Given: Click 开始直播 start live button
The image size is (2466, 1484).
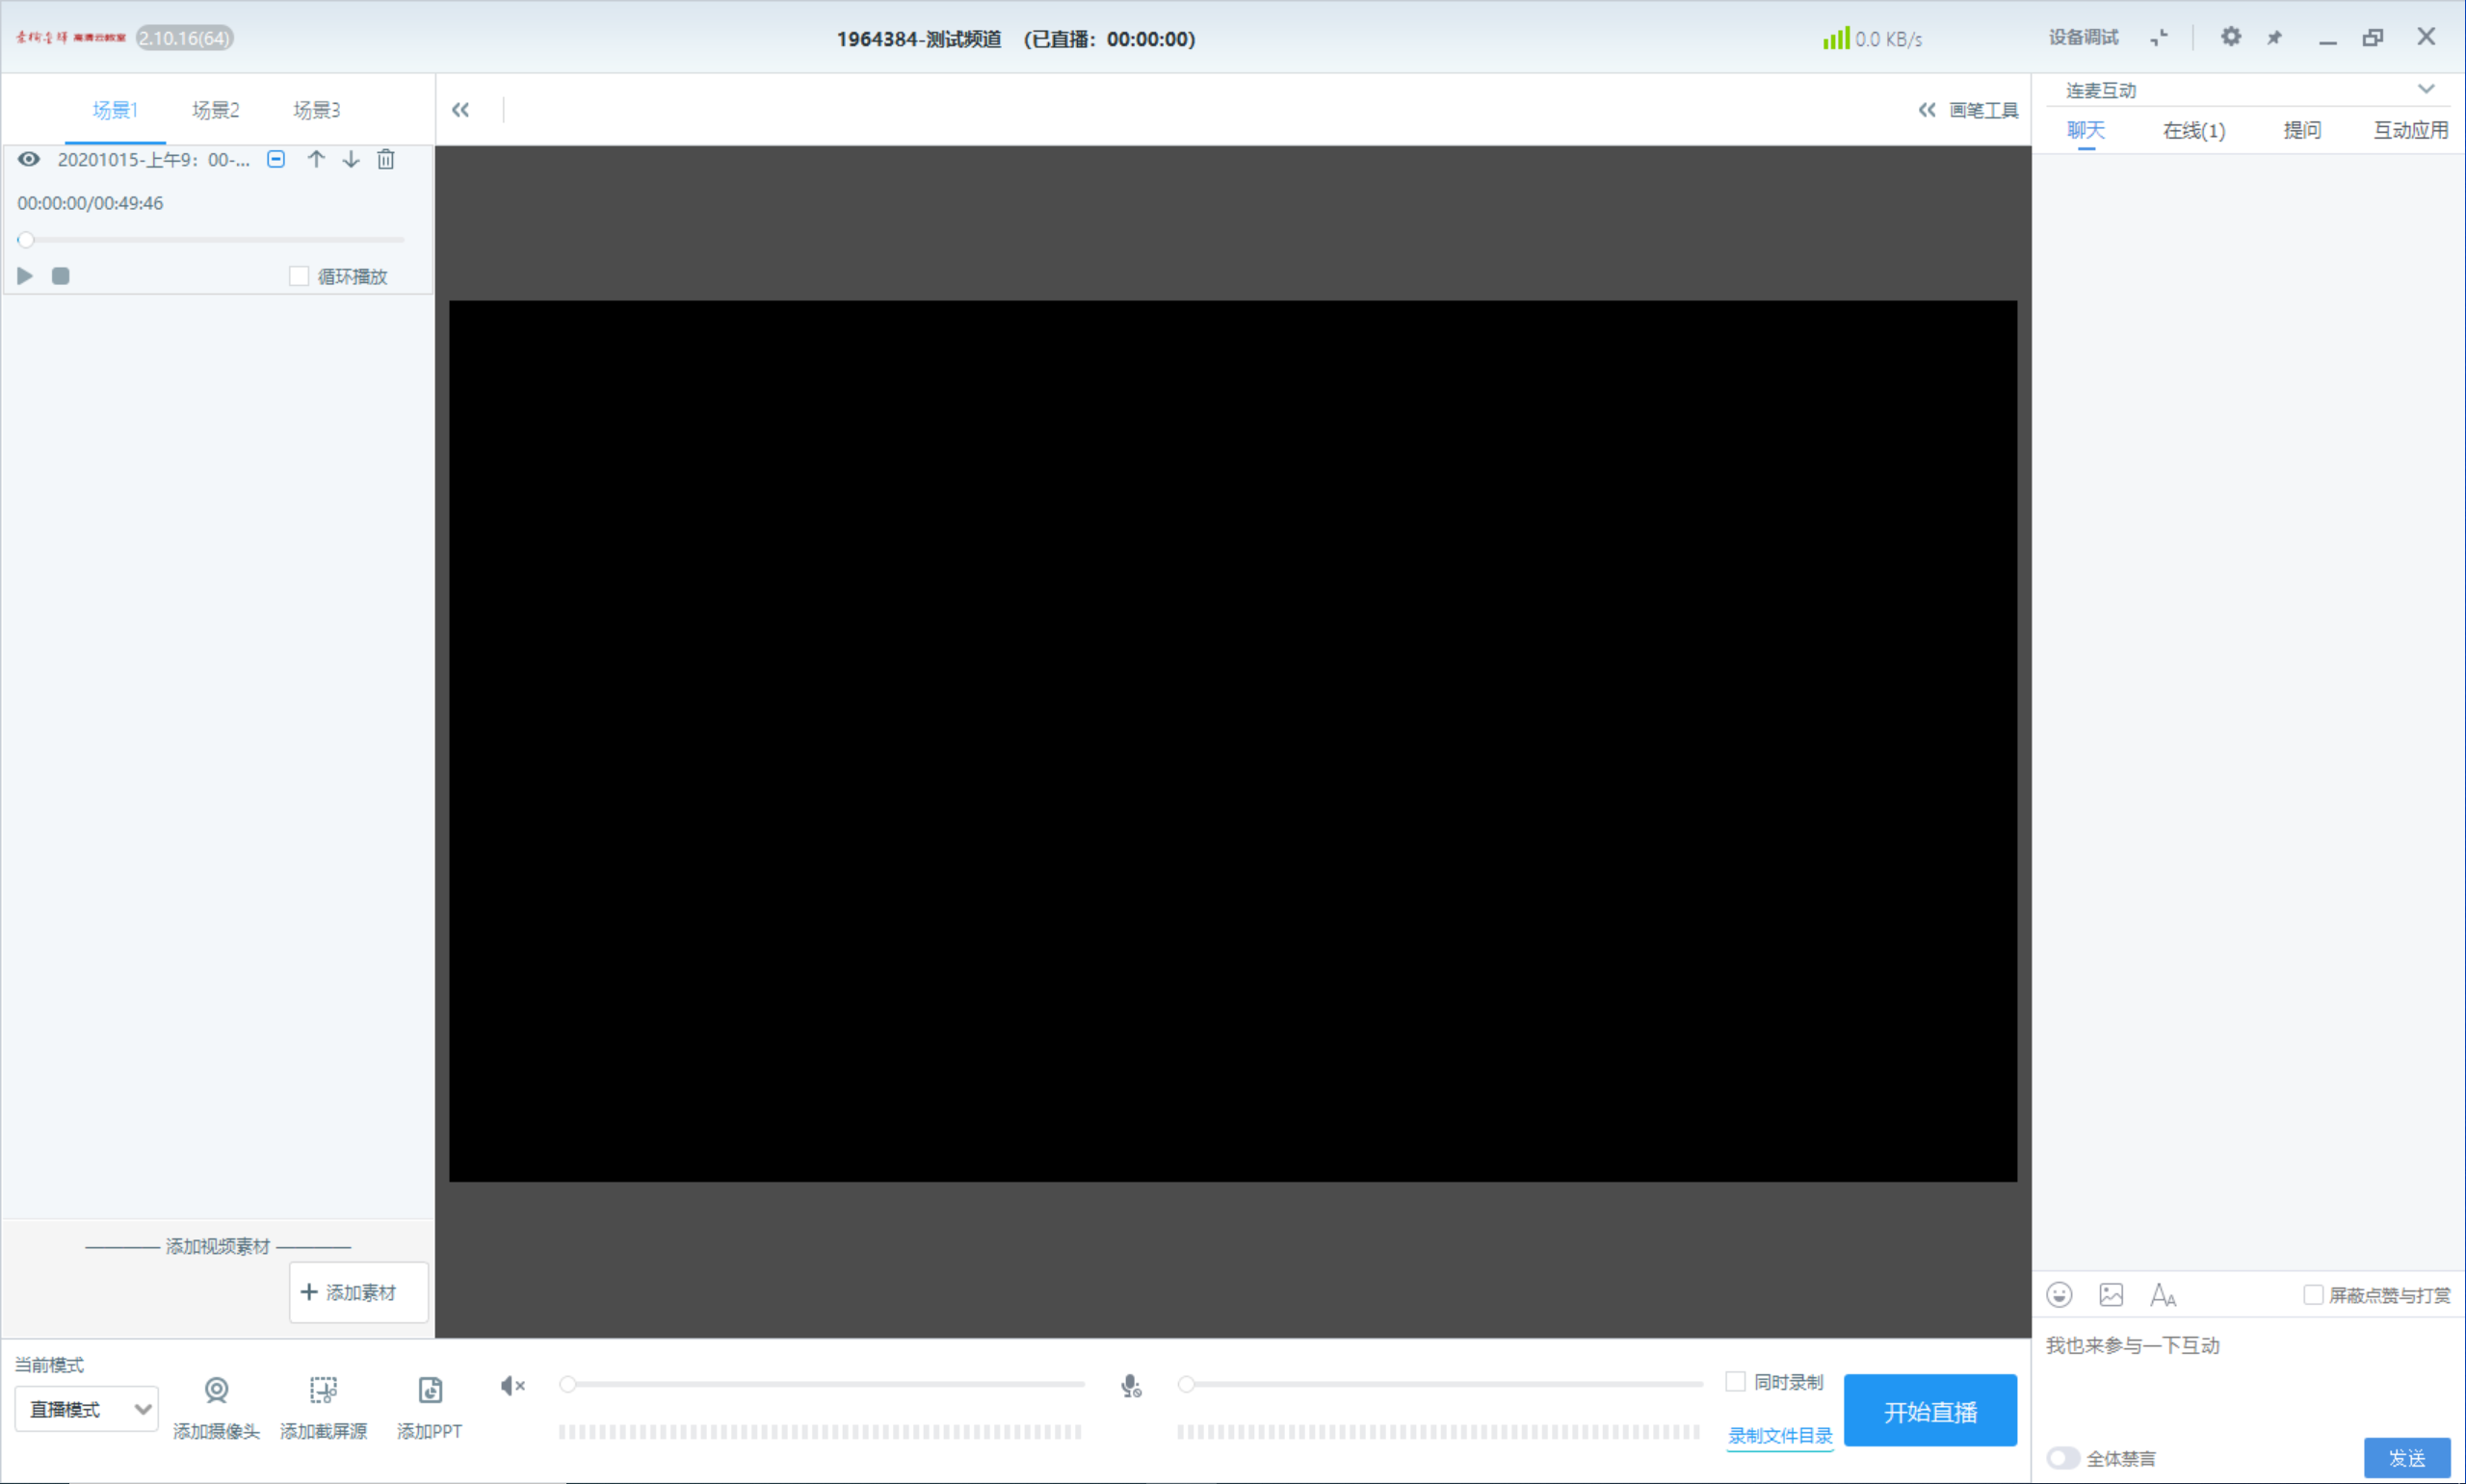Looking at the screenshot, I should pyautogui.click(x=1931, y=1411).
